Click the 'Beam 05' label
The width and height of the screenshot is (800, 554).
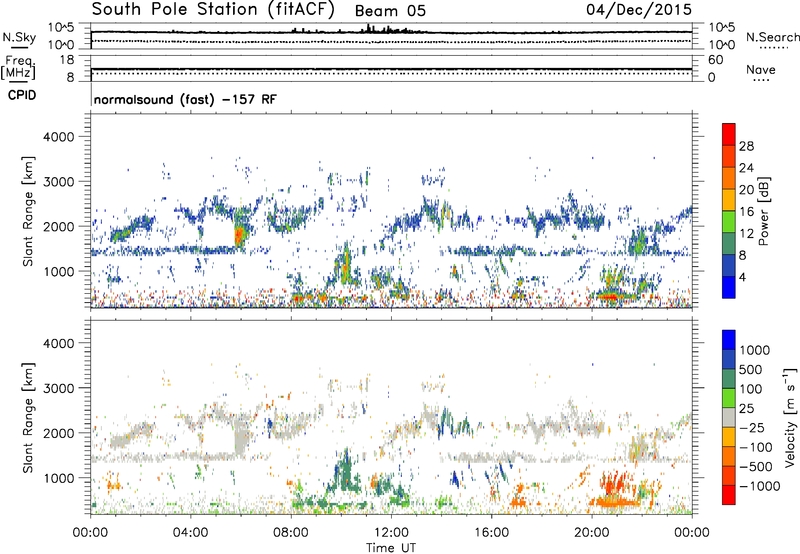pos(390,11)
